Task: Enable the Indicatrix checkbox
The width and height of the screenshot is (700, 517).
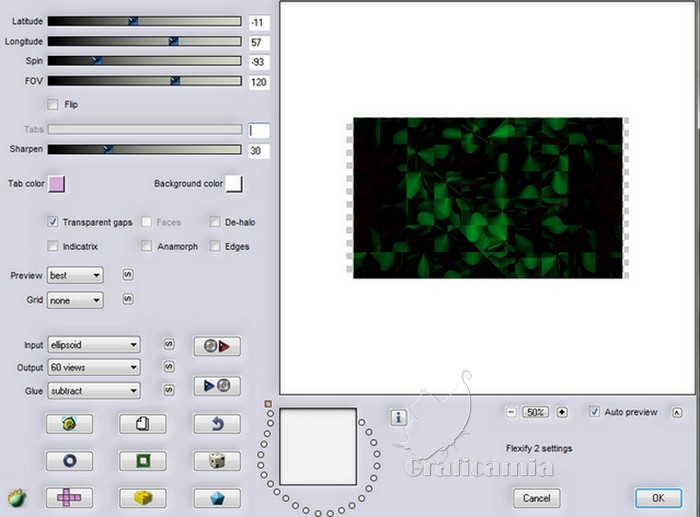Action: [x=53, y=246]
